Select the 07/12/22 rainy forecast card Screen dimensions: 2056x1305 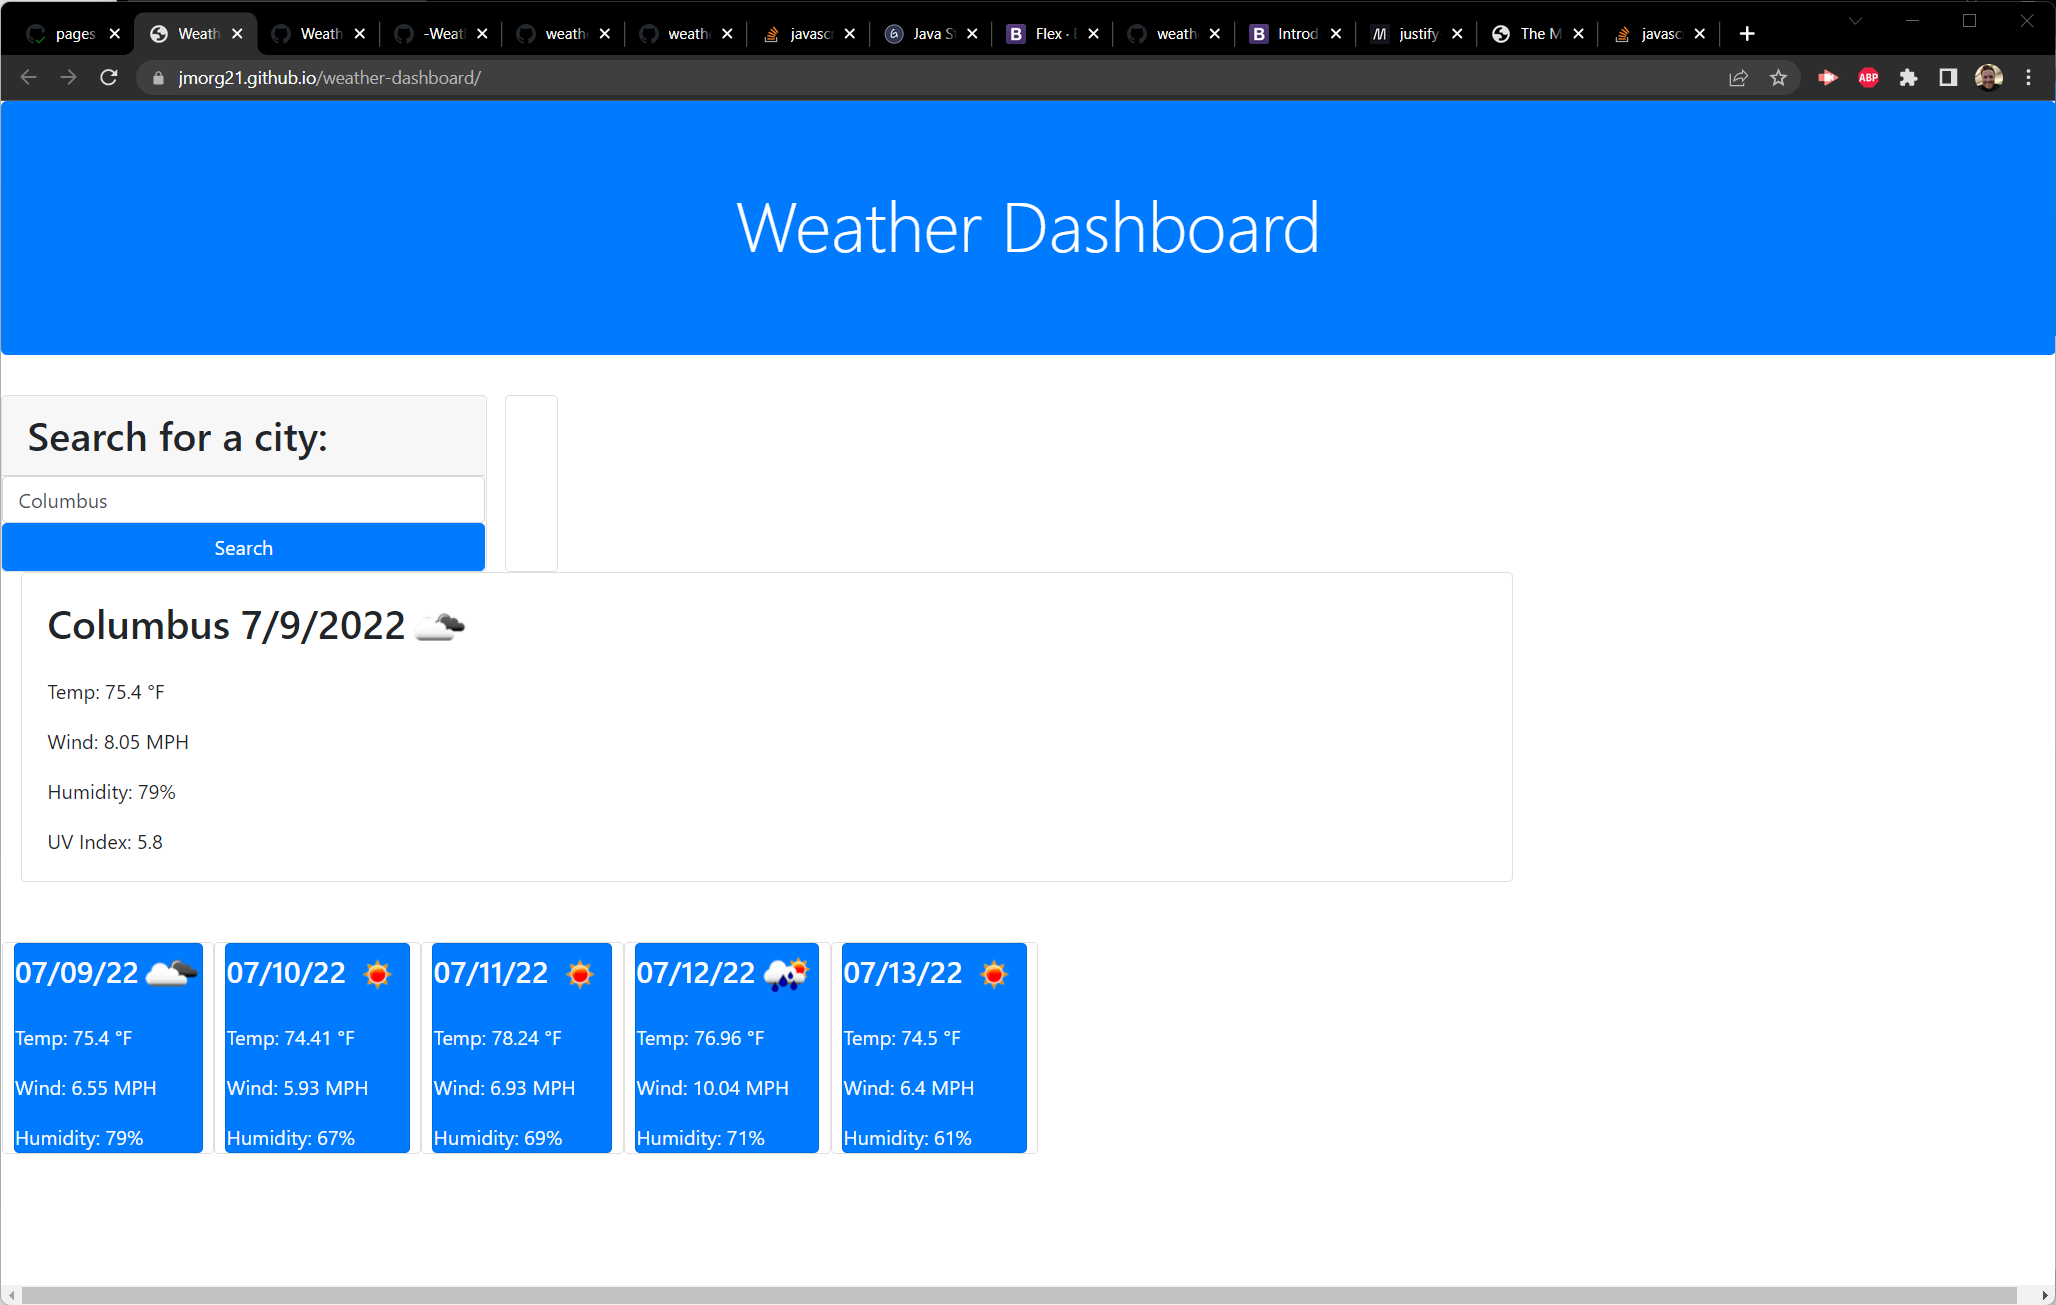(726, 1048)
